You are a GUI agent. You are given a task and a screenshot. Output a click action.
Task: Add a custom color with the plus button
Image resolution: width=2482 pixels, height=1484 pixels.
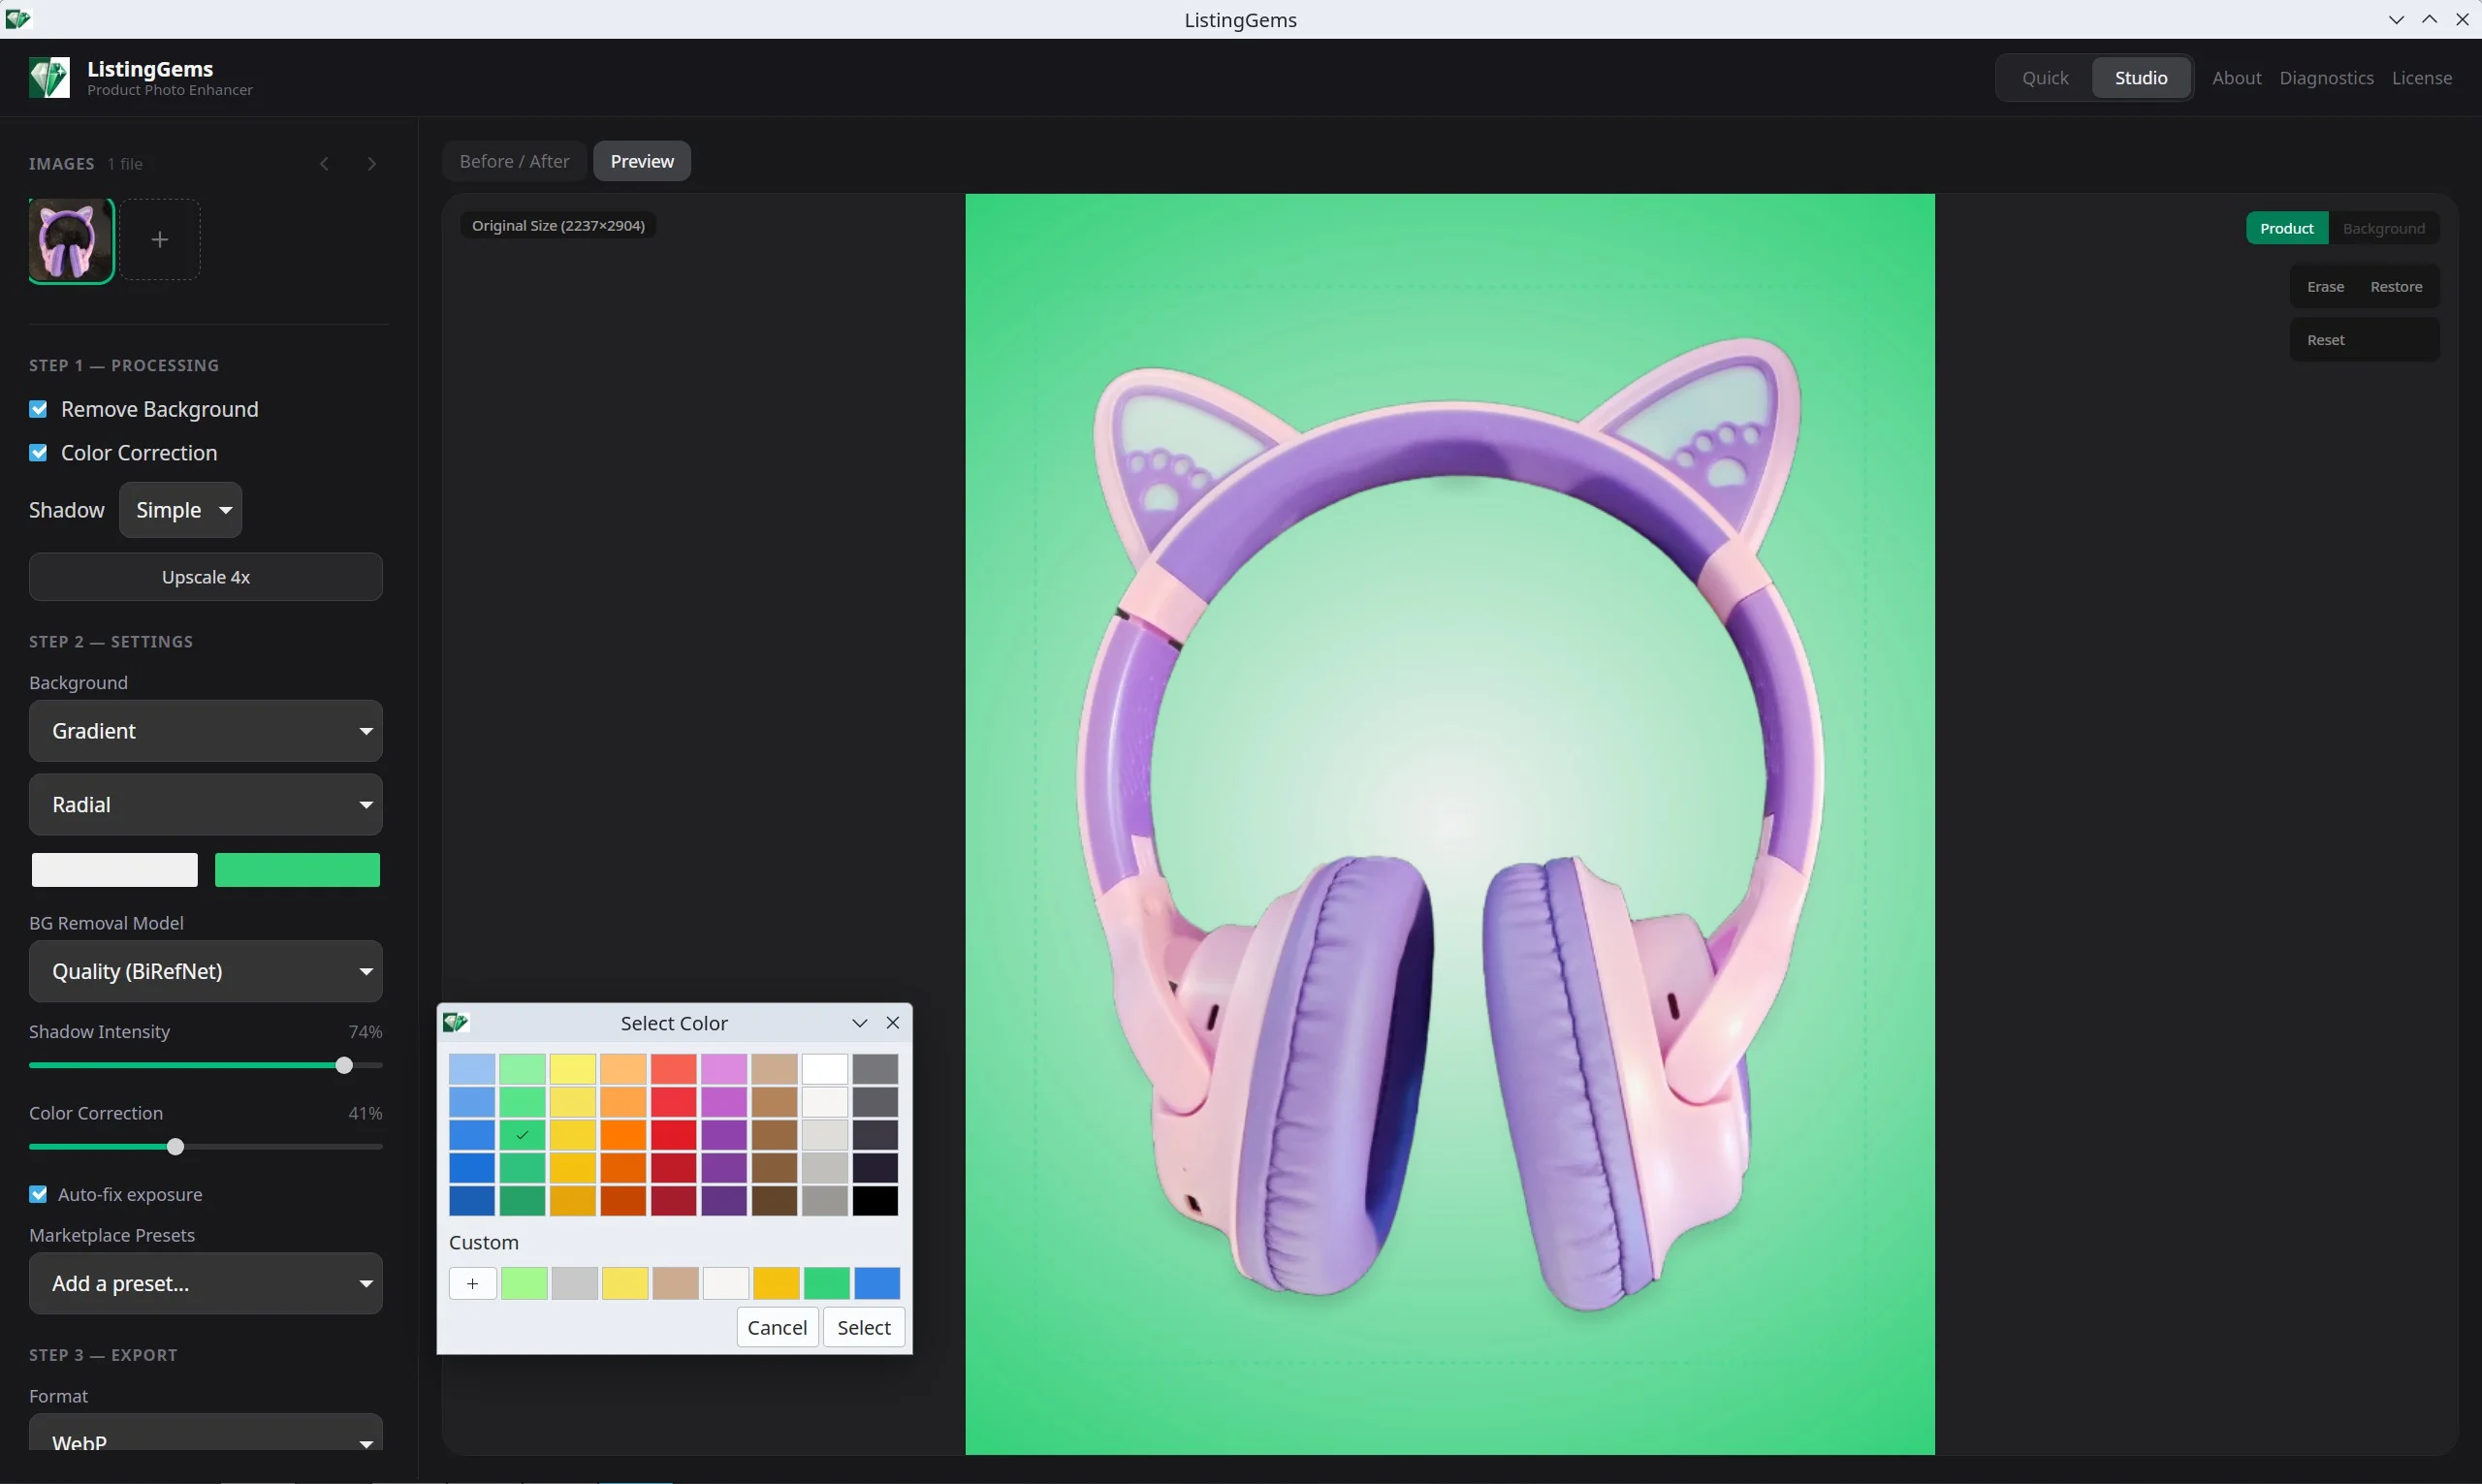pos(472,1282)
